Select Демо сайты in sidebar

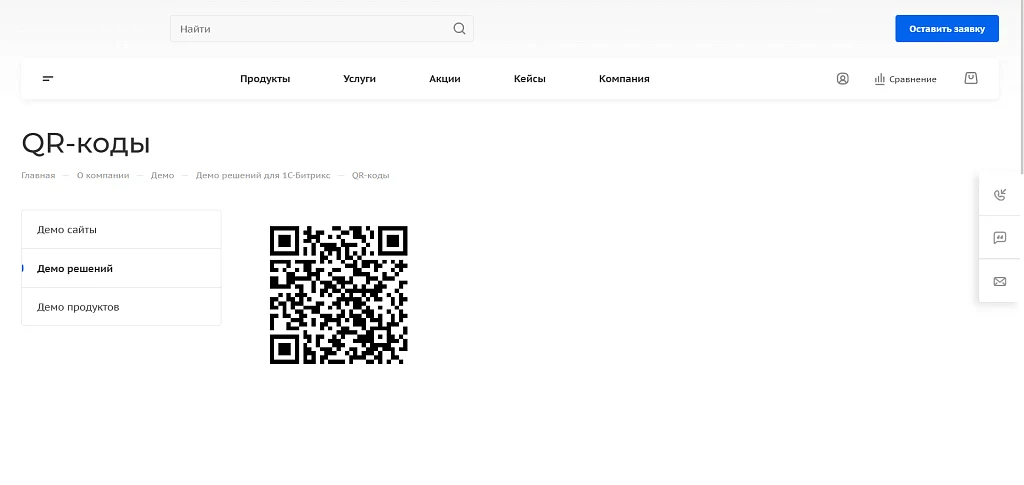point(121,230)
